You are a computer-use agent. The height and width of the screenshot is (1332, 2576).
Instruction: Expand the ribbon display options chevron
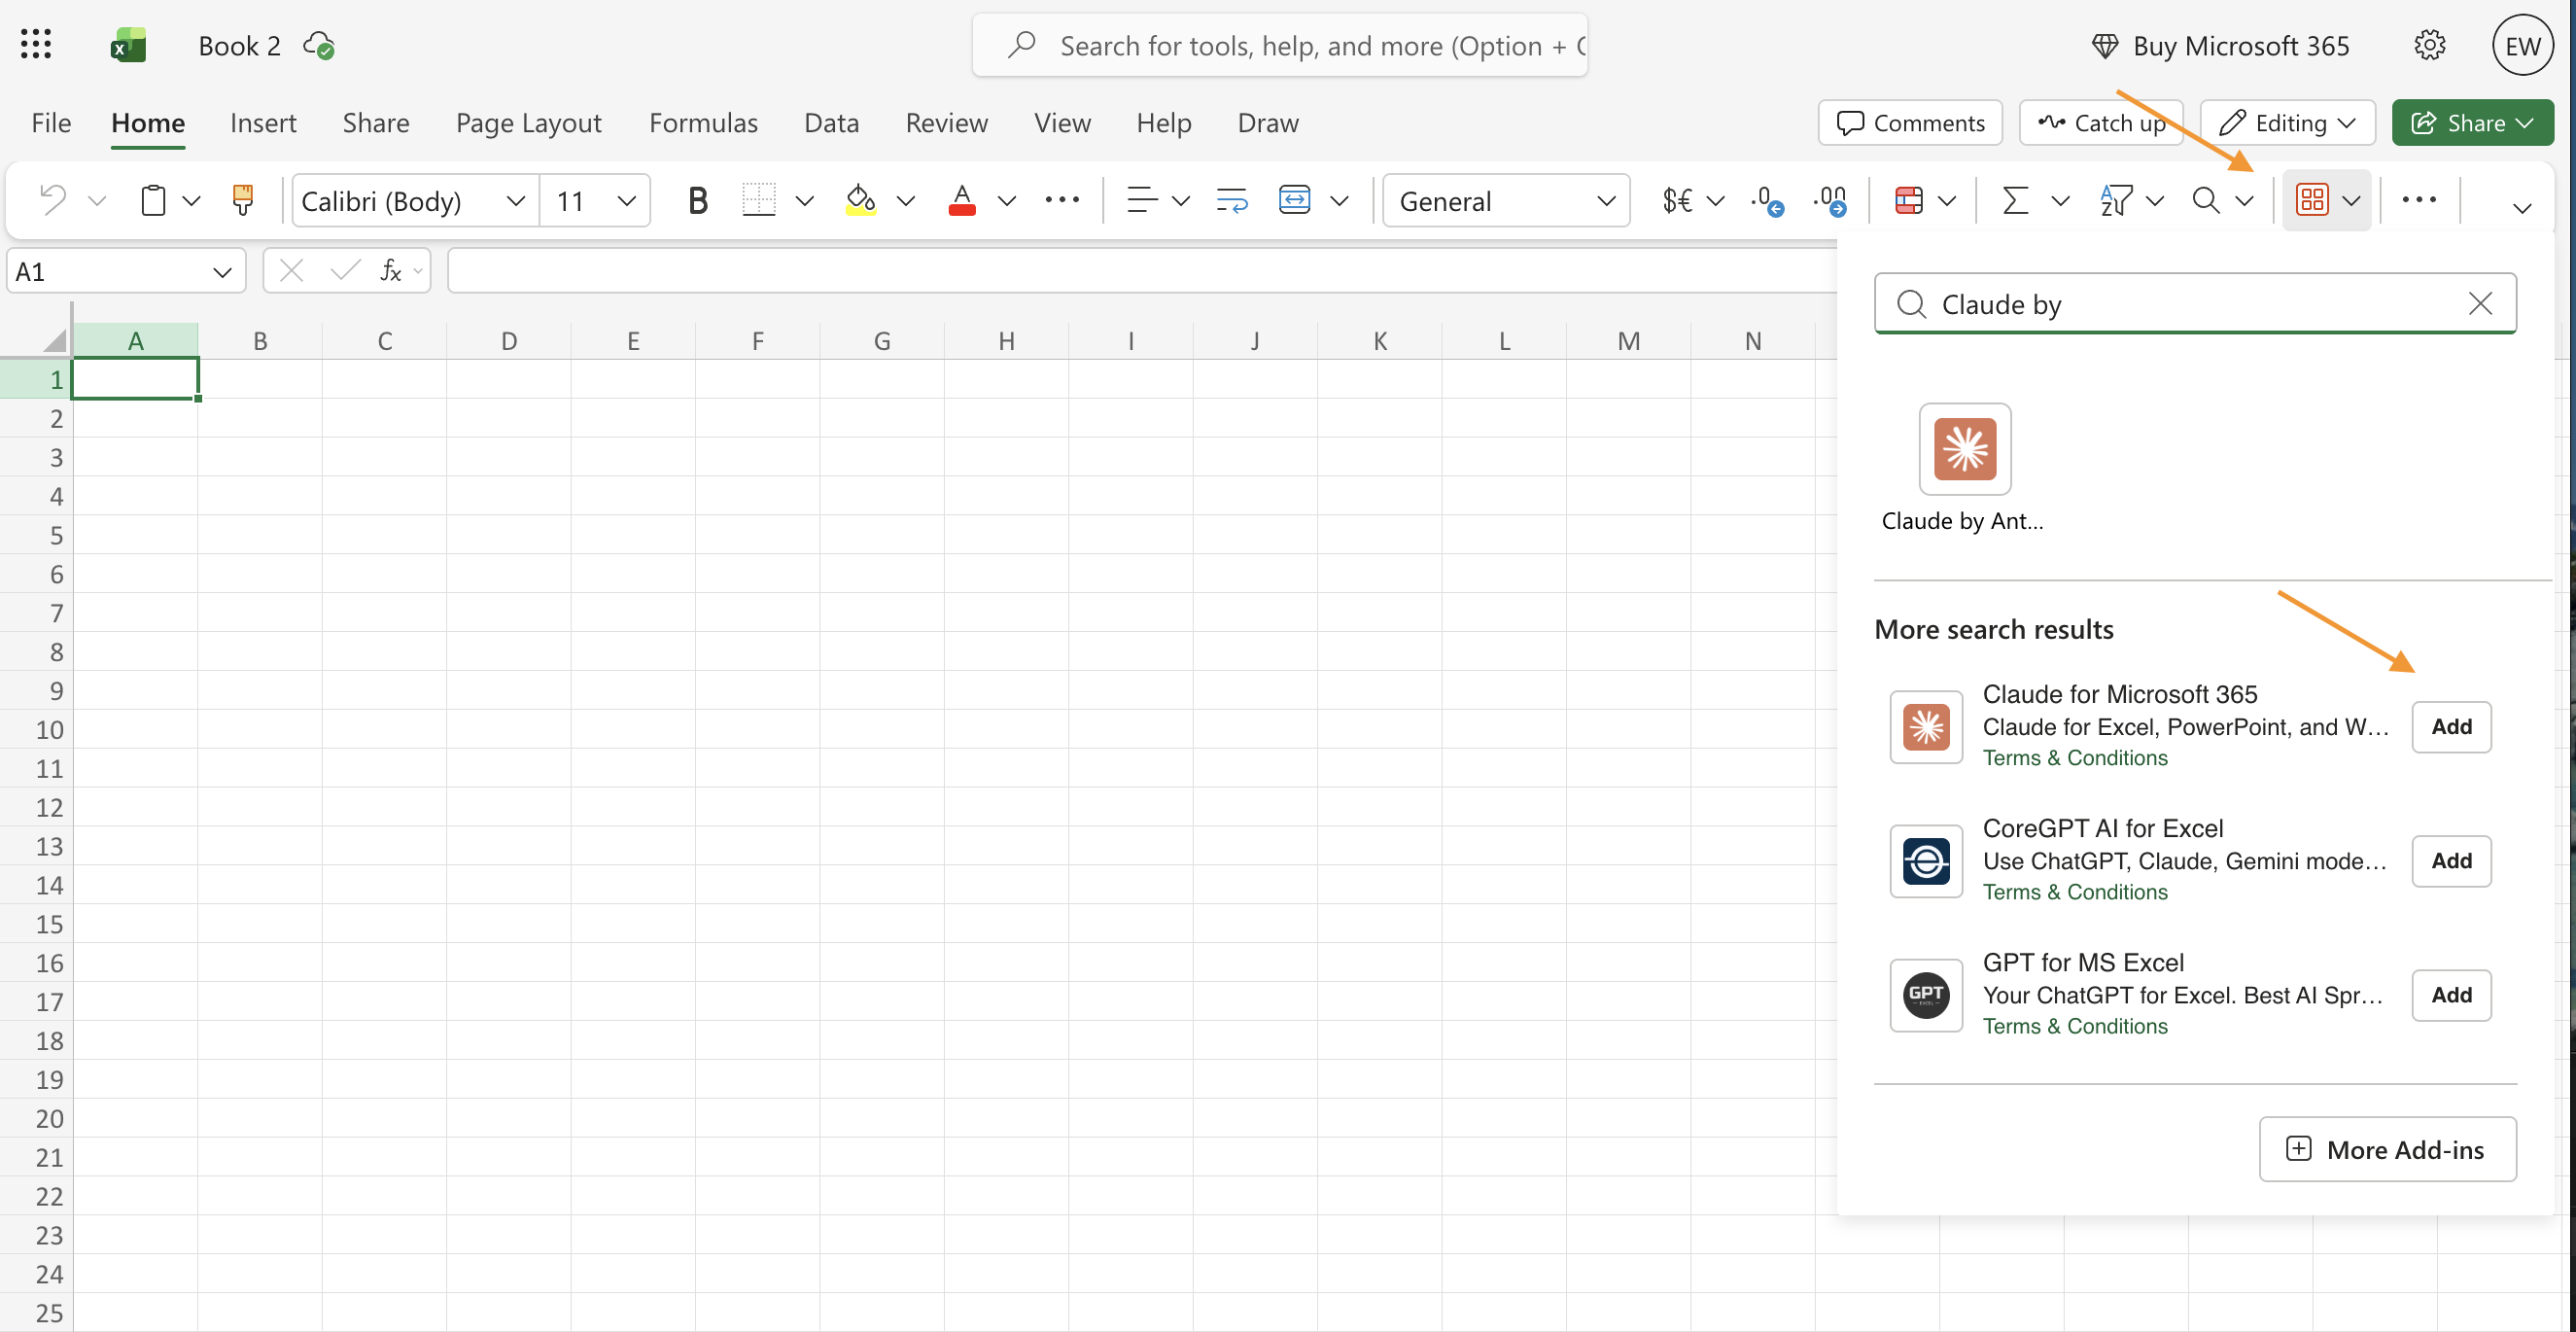pyautogui.click(x=2521, y=208)
